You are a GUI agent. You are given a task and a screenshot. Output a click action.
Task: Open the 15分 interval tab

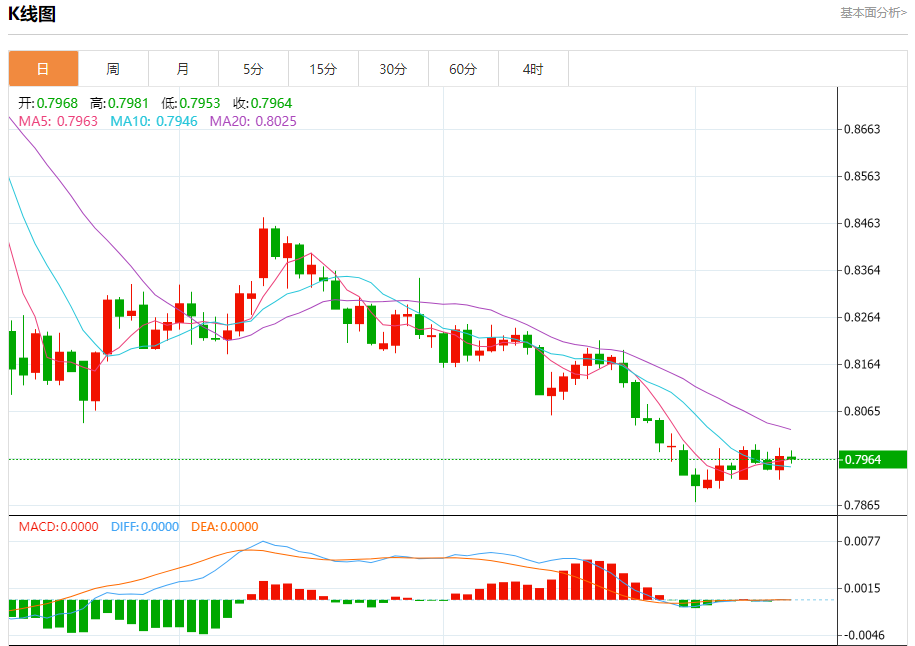point(323,69)
